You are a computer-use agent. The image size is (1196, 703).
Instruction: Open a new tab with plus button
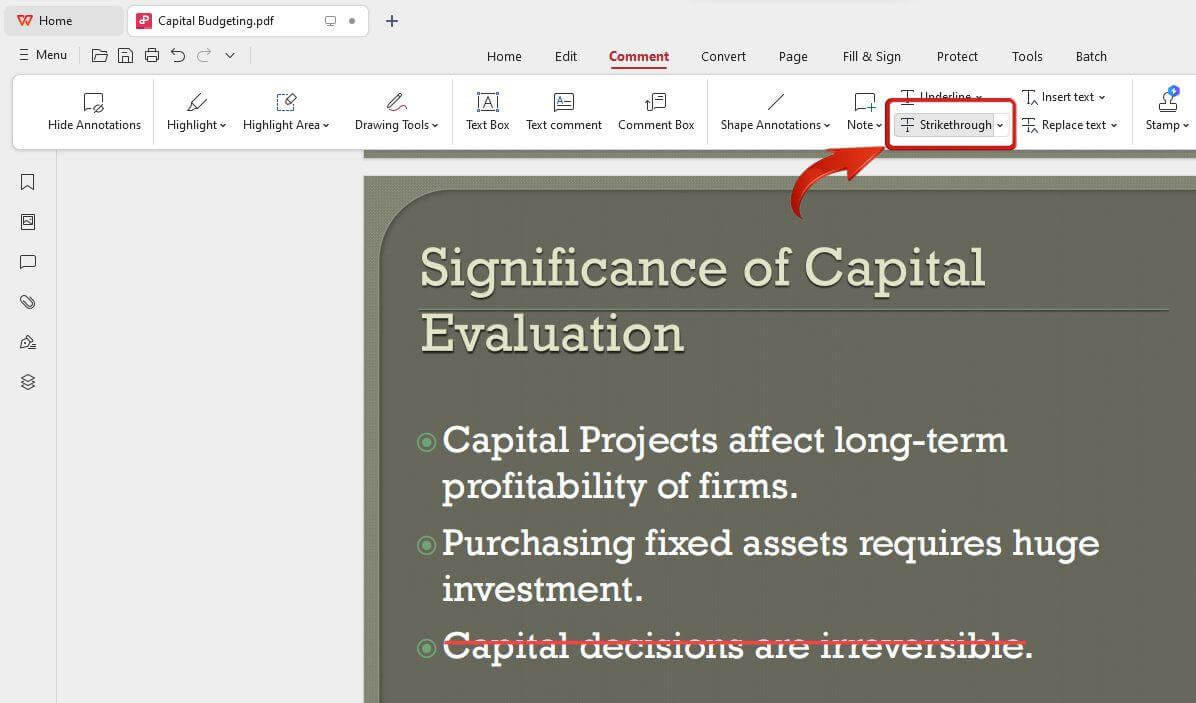(392, 21)
